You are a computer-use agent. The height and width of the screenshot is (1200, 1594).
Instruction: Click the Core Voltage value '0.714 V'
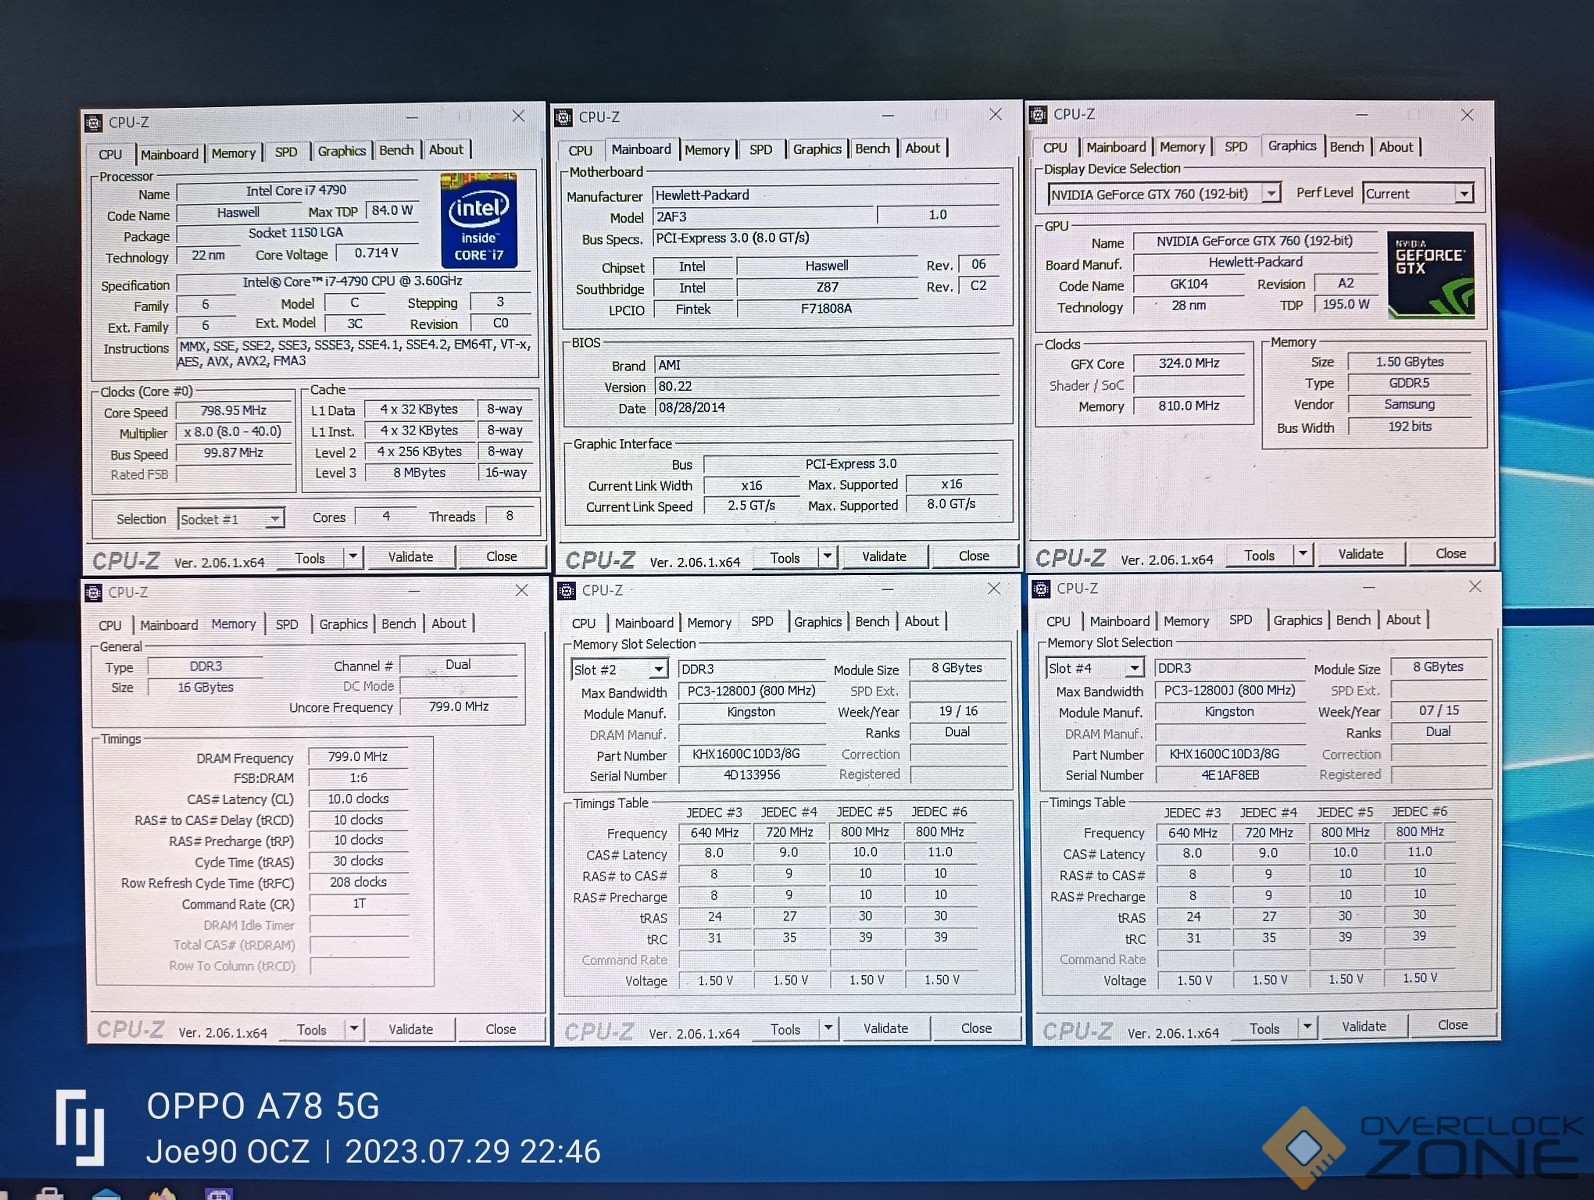[376, 253]
